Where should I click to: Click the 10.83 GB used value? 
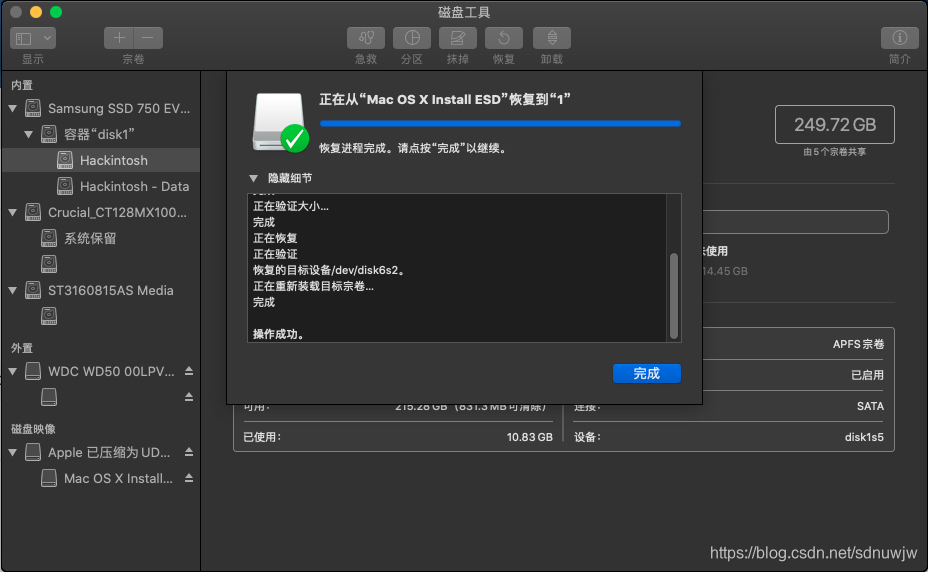pyautogui.click(x=530, y=438)
